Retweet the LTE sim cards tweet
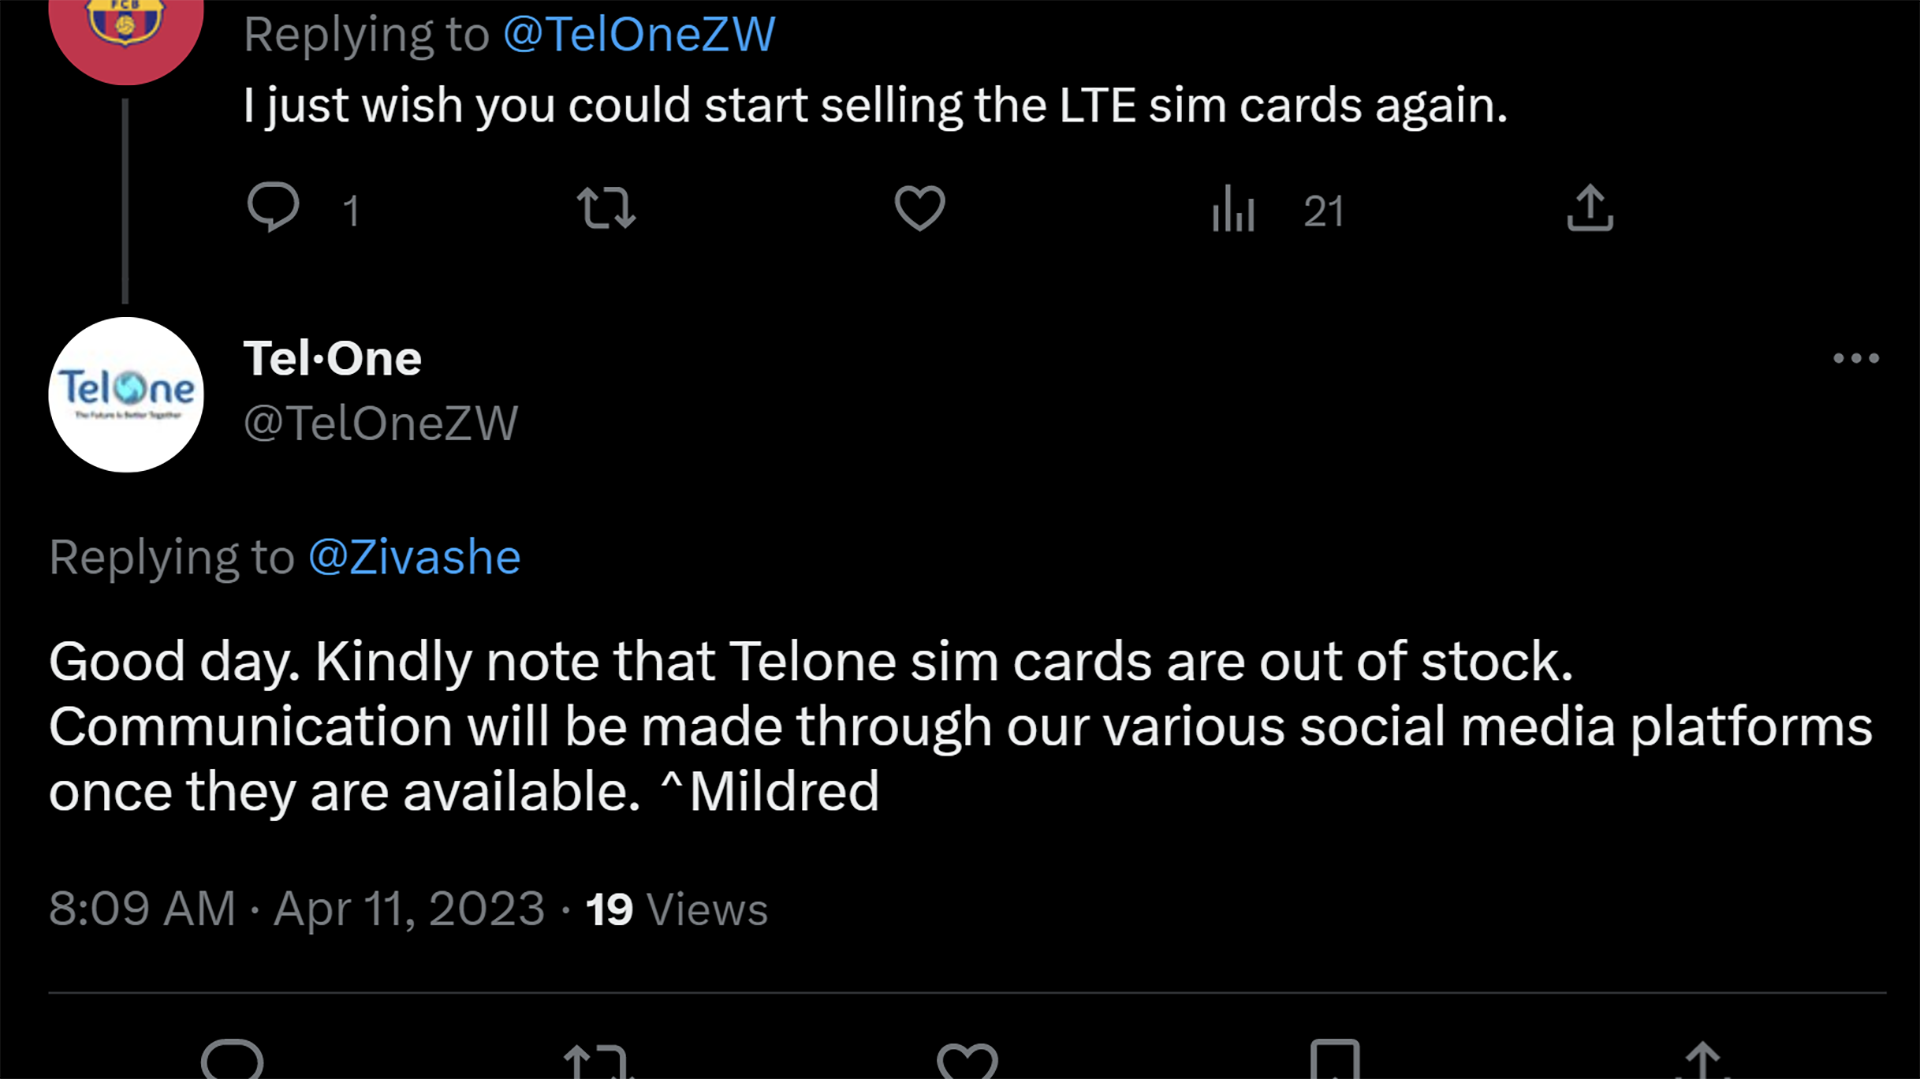 (606, 208)
